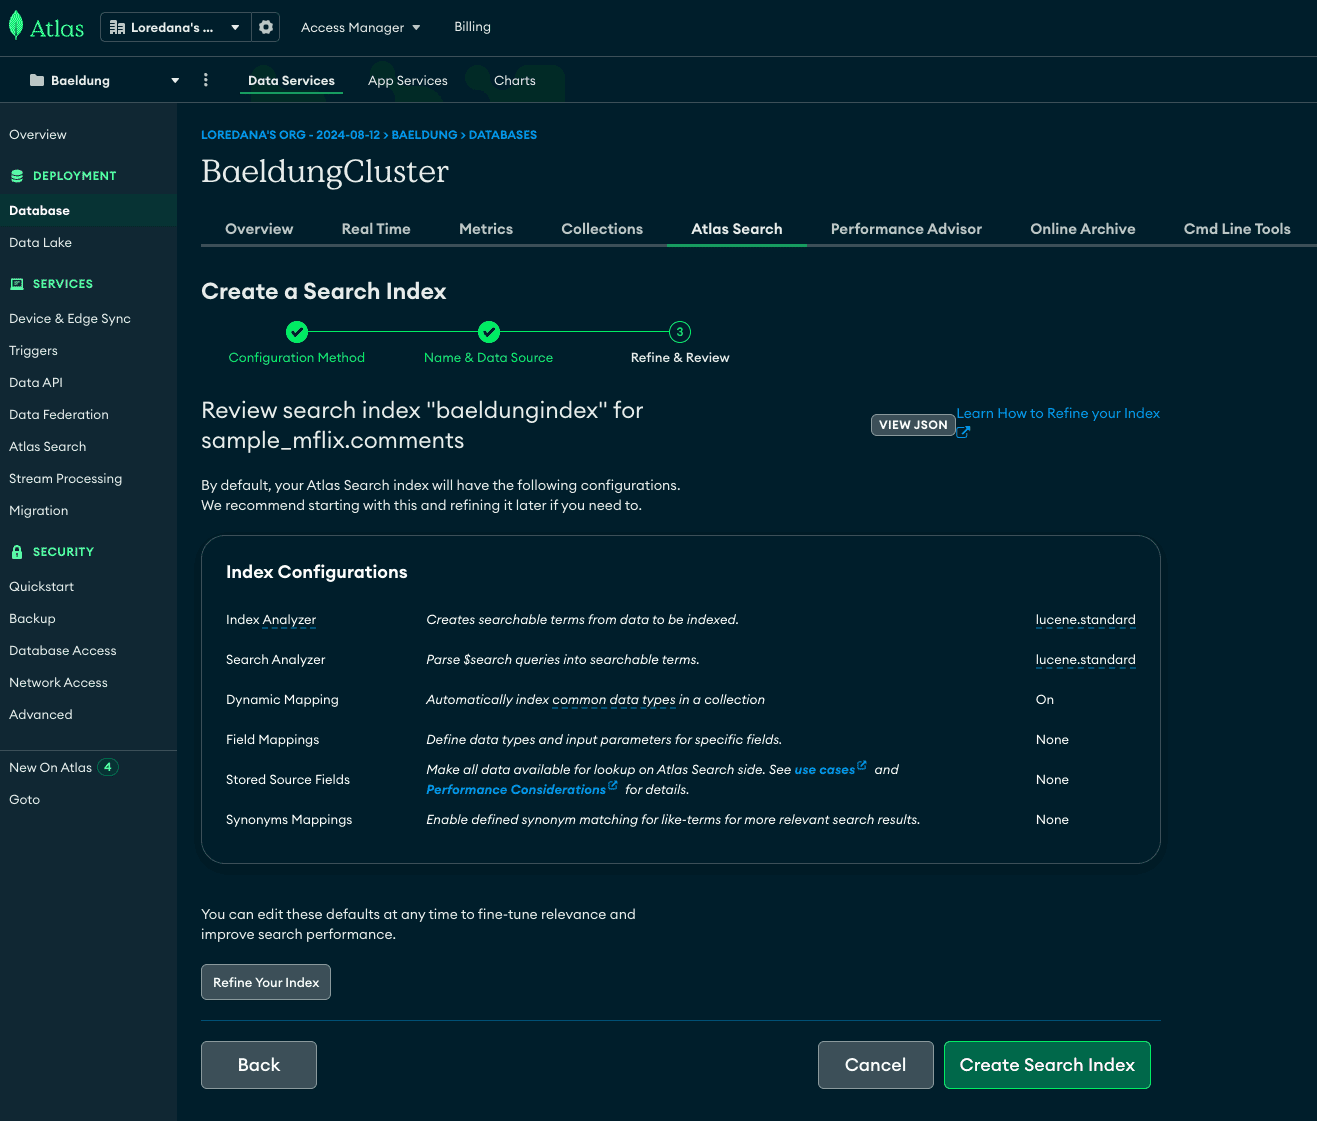The height and width of the screenshot is (1121, 1317).
Task: Click the New On Atlas count badge 4
Action: (108, 767)
